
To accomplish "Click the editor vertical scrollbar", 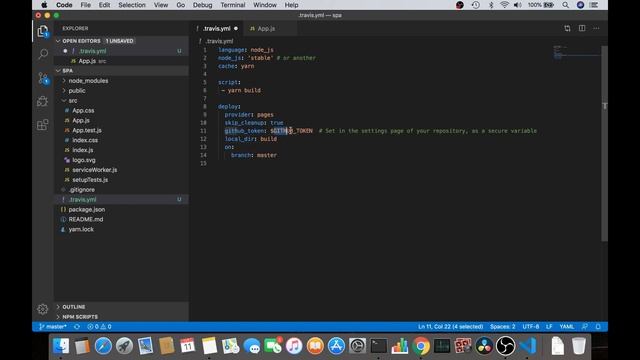I will tap(604, 143).
